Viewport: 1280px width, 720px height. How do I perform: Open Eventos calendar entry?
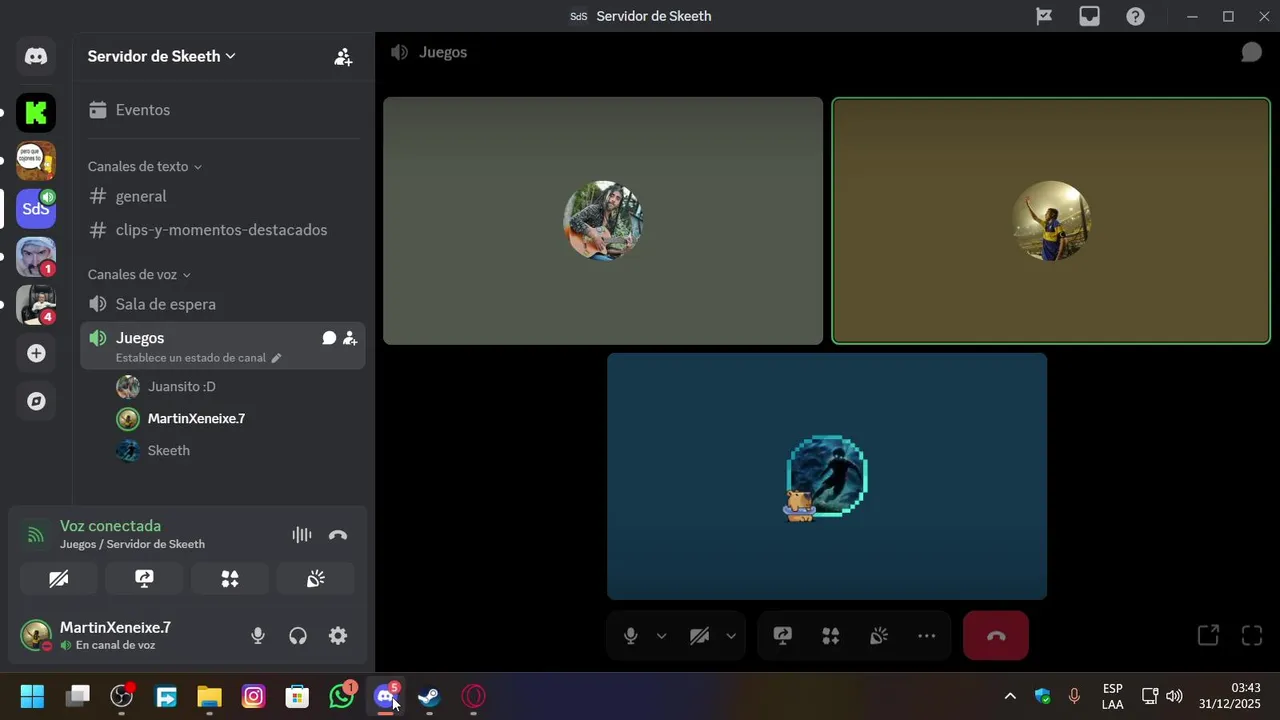[222, 110]
